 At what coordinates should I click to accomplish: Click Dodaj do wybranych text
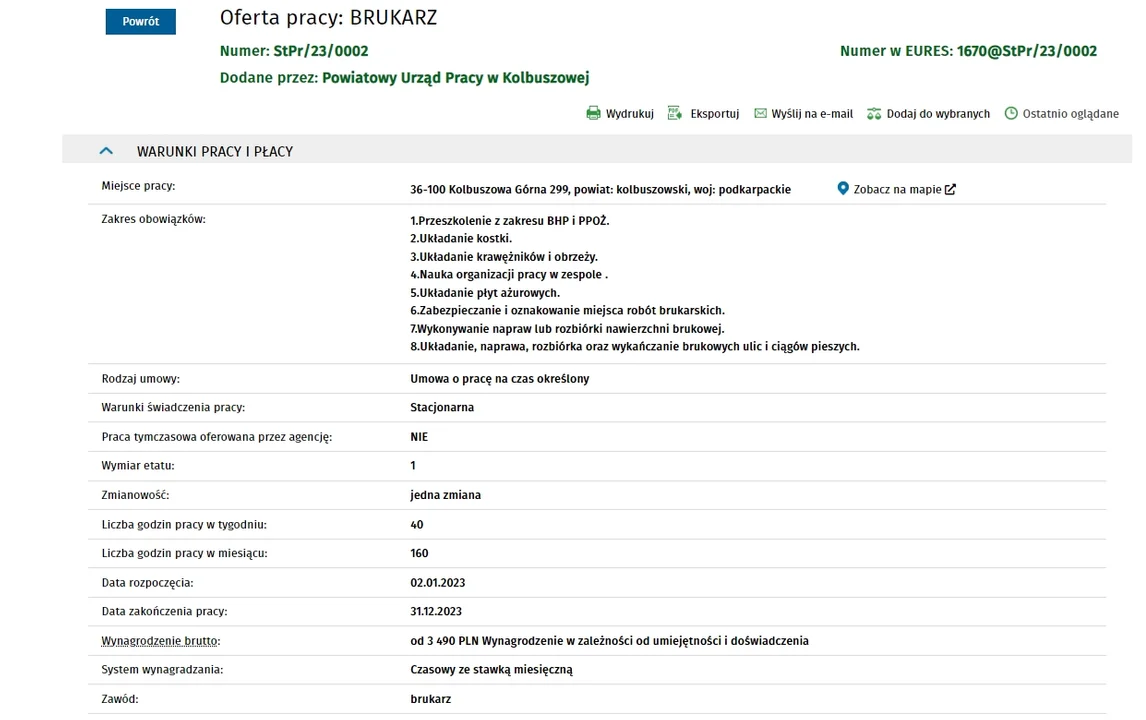click(x=938, y=113)
